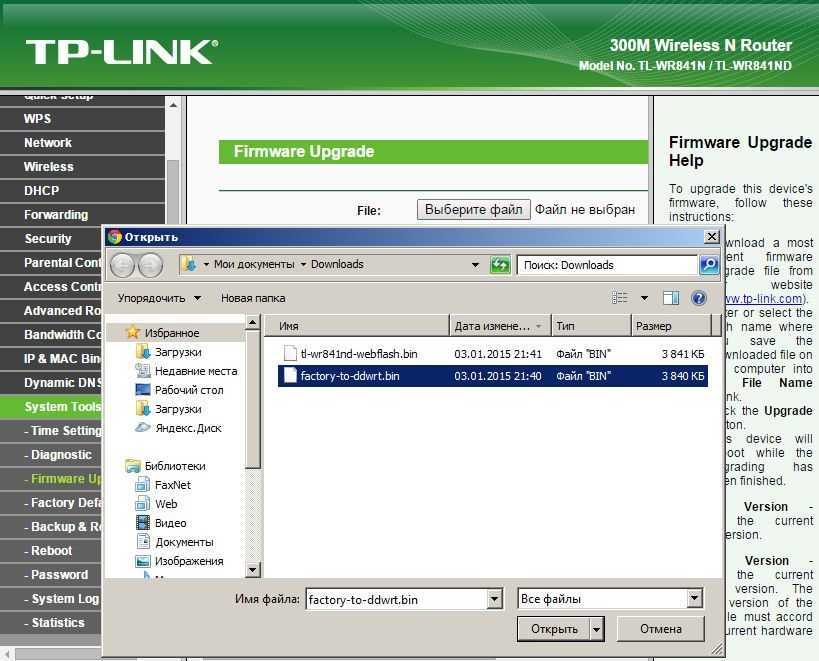Select Рабочий стол in the favorites list
The height and width of the screenshot is (661, 819).
click(189, 390)
